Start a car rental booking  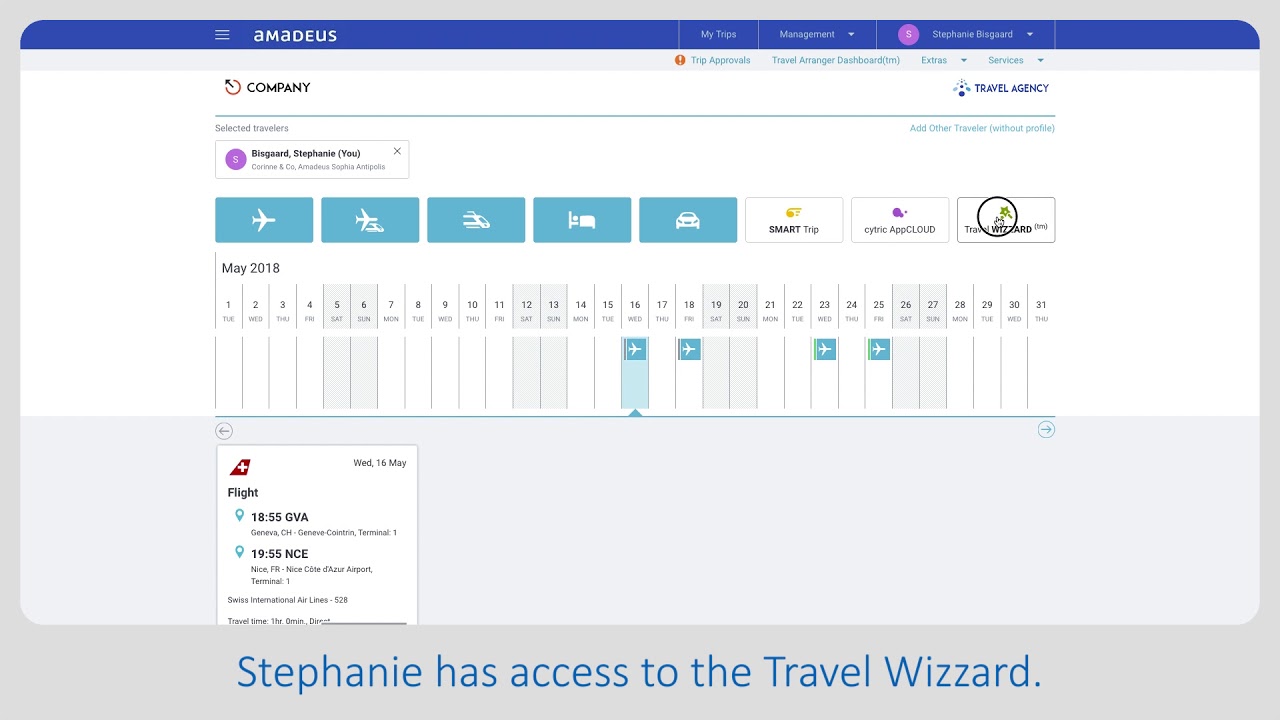pyautogui.click(x=688, y=220)
